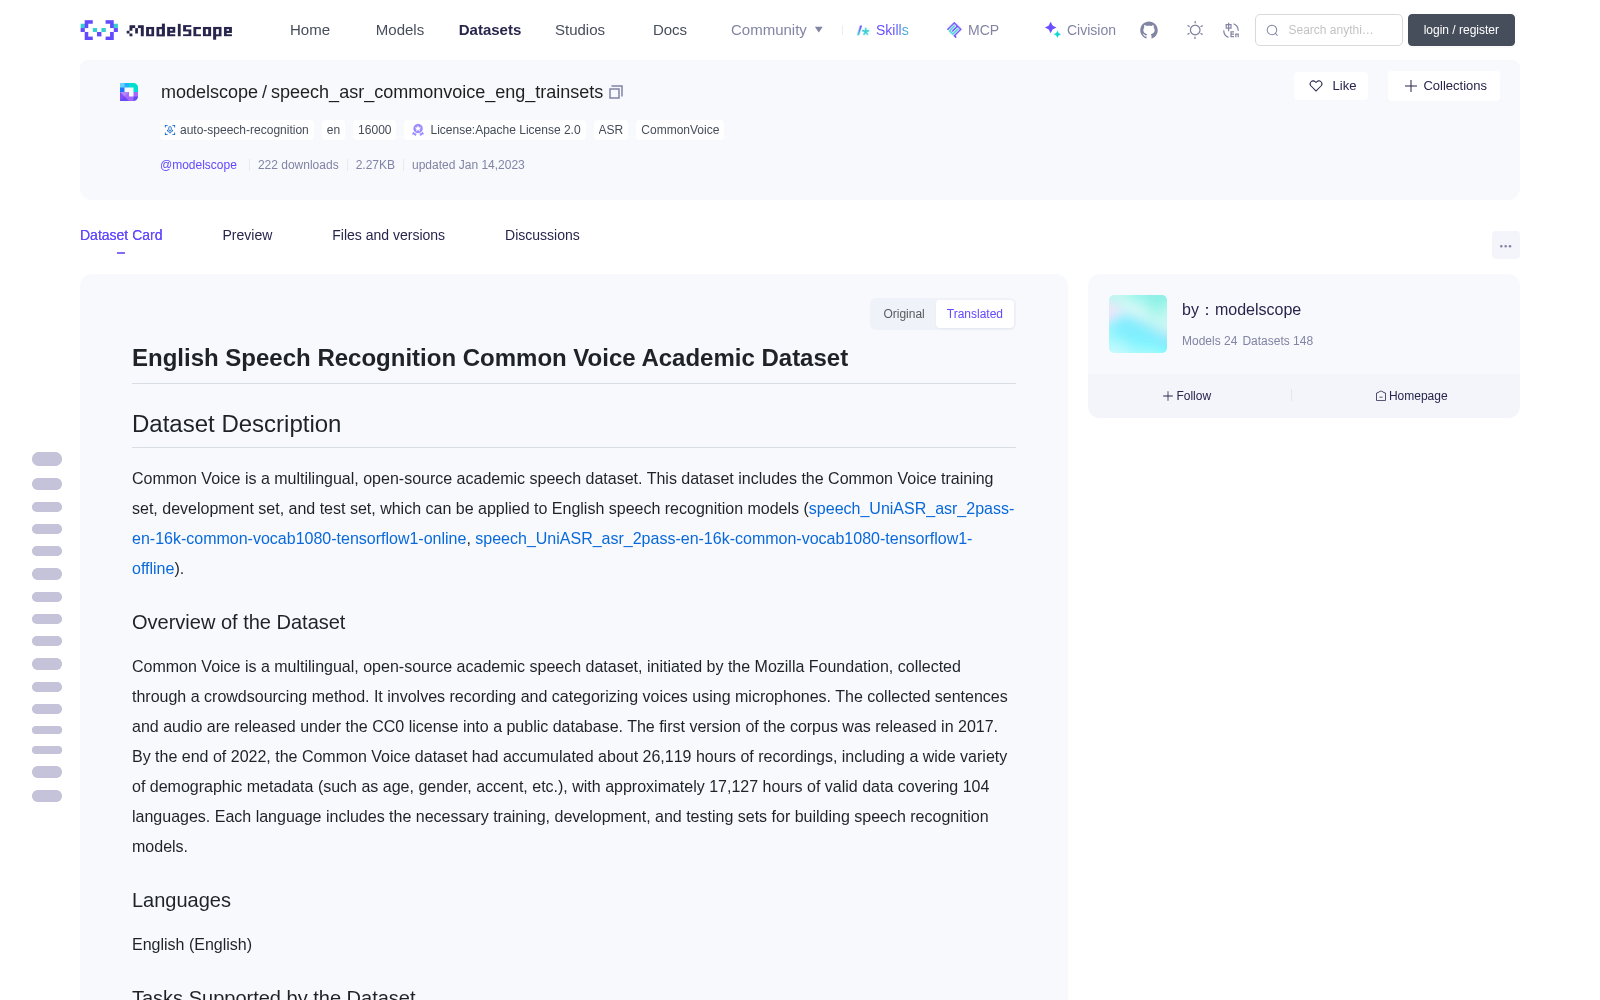The image size is (1600, 1000).
Task: Like this dataset
Action: pyautogui.click(x=1331, y=86)
